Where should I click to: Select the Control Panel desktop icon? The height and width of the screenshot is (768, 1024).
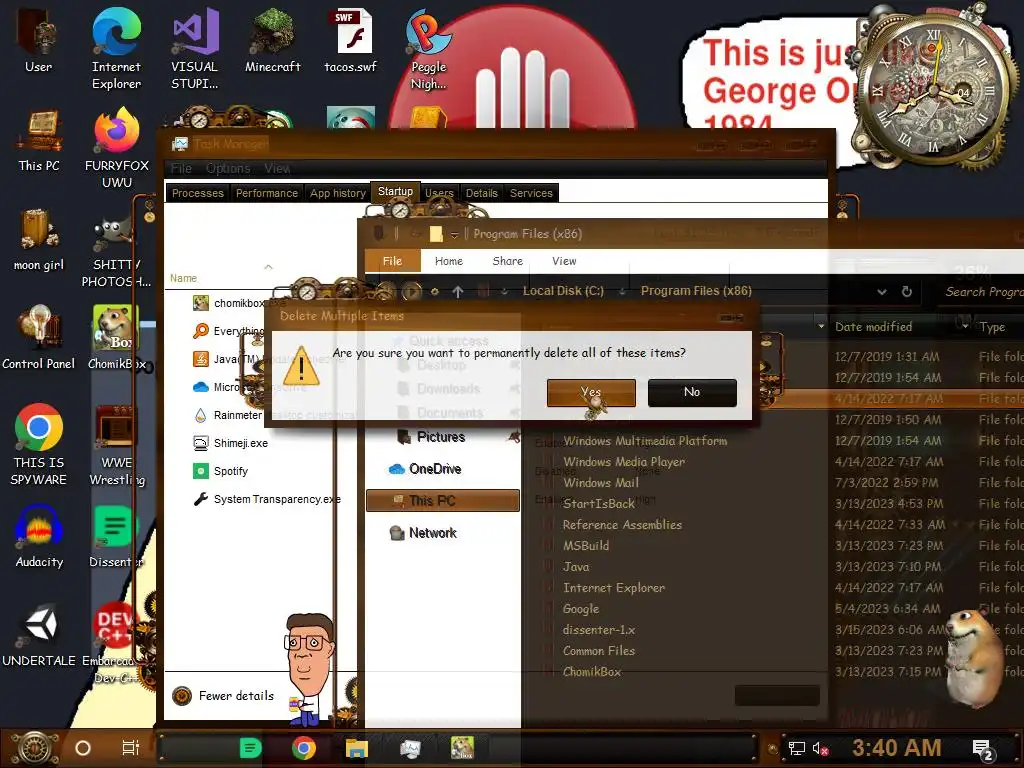(39, 338)
